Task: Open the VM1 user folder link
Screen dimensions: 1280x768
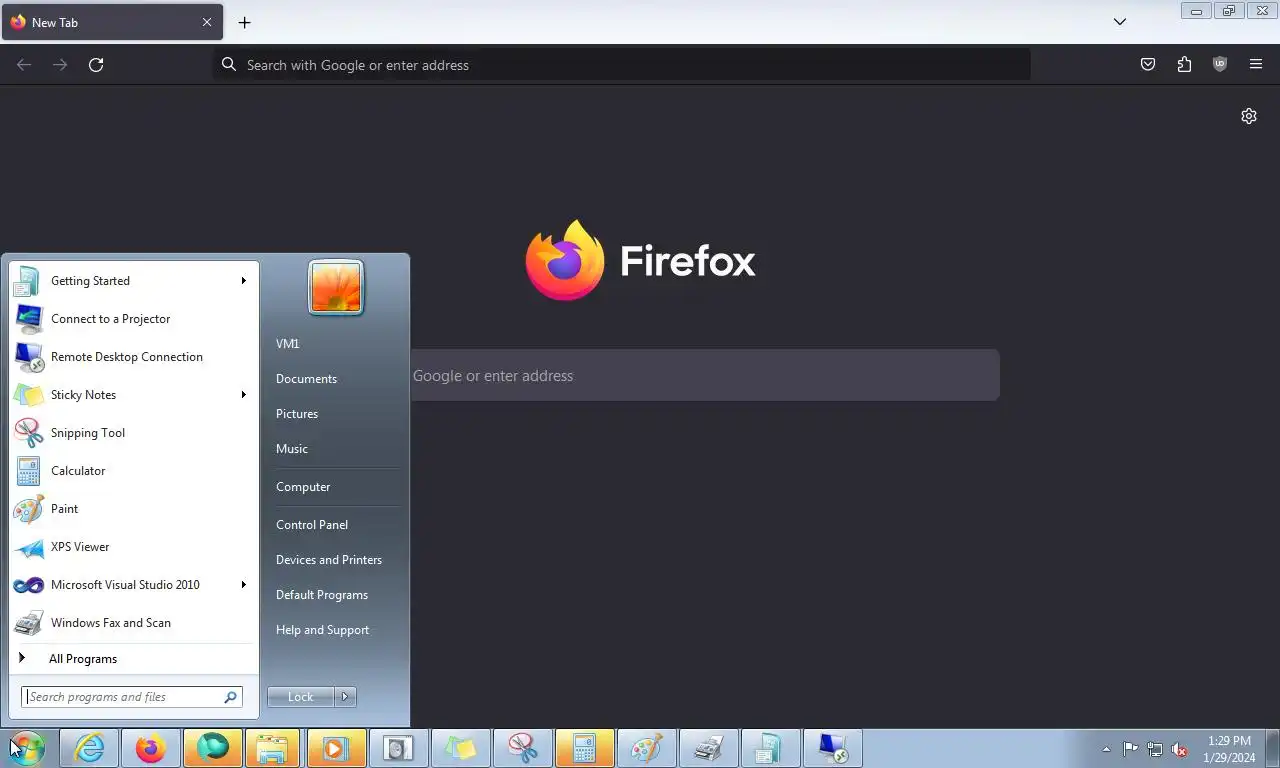Action: pyautogui.click(x=288, y=344)
